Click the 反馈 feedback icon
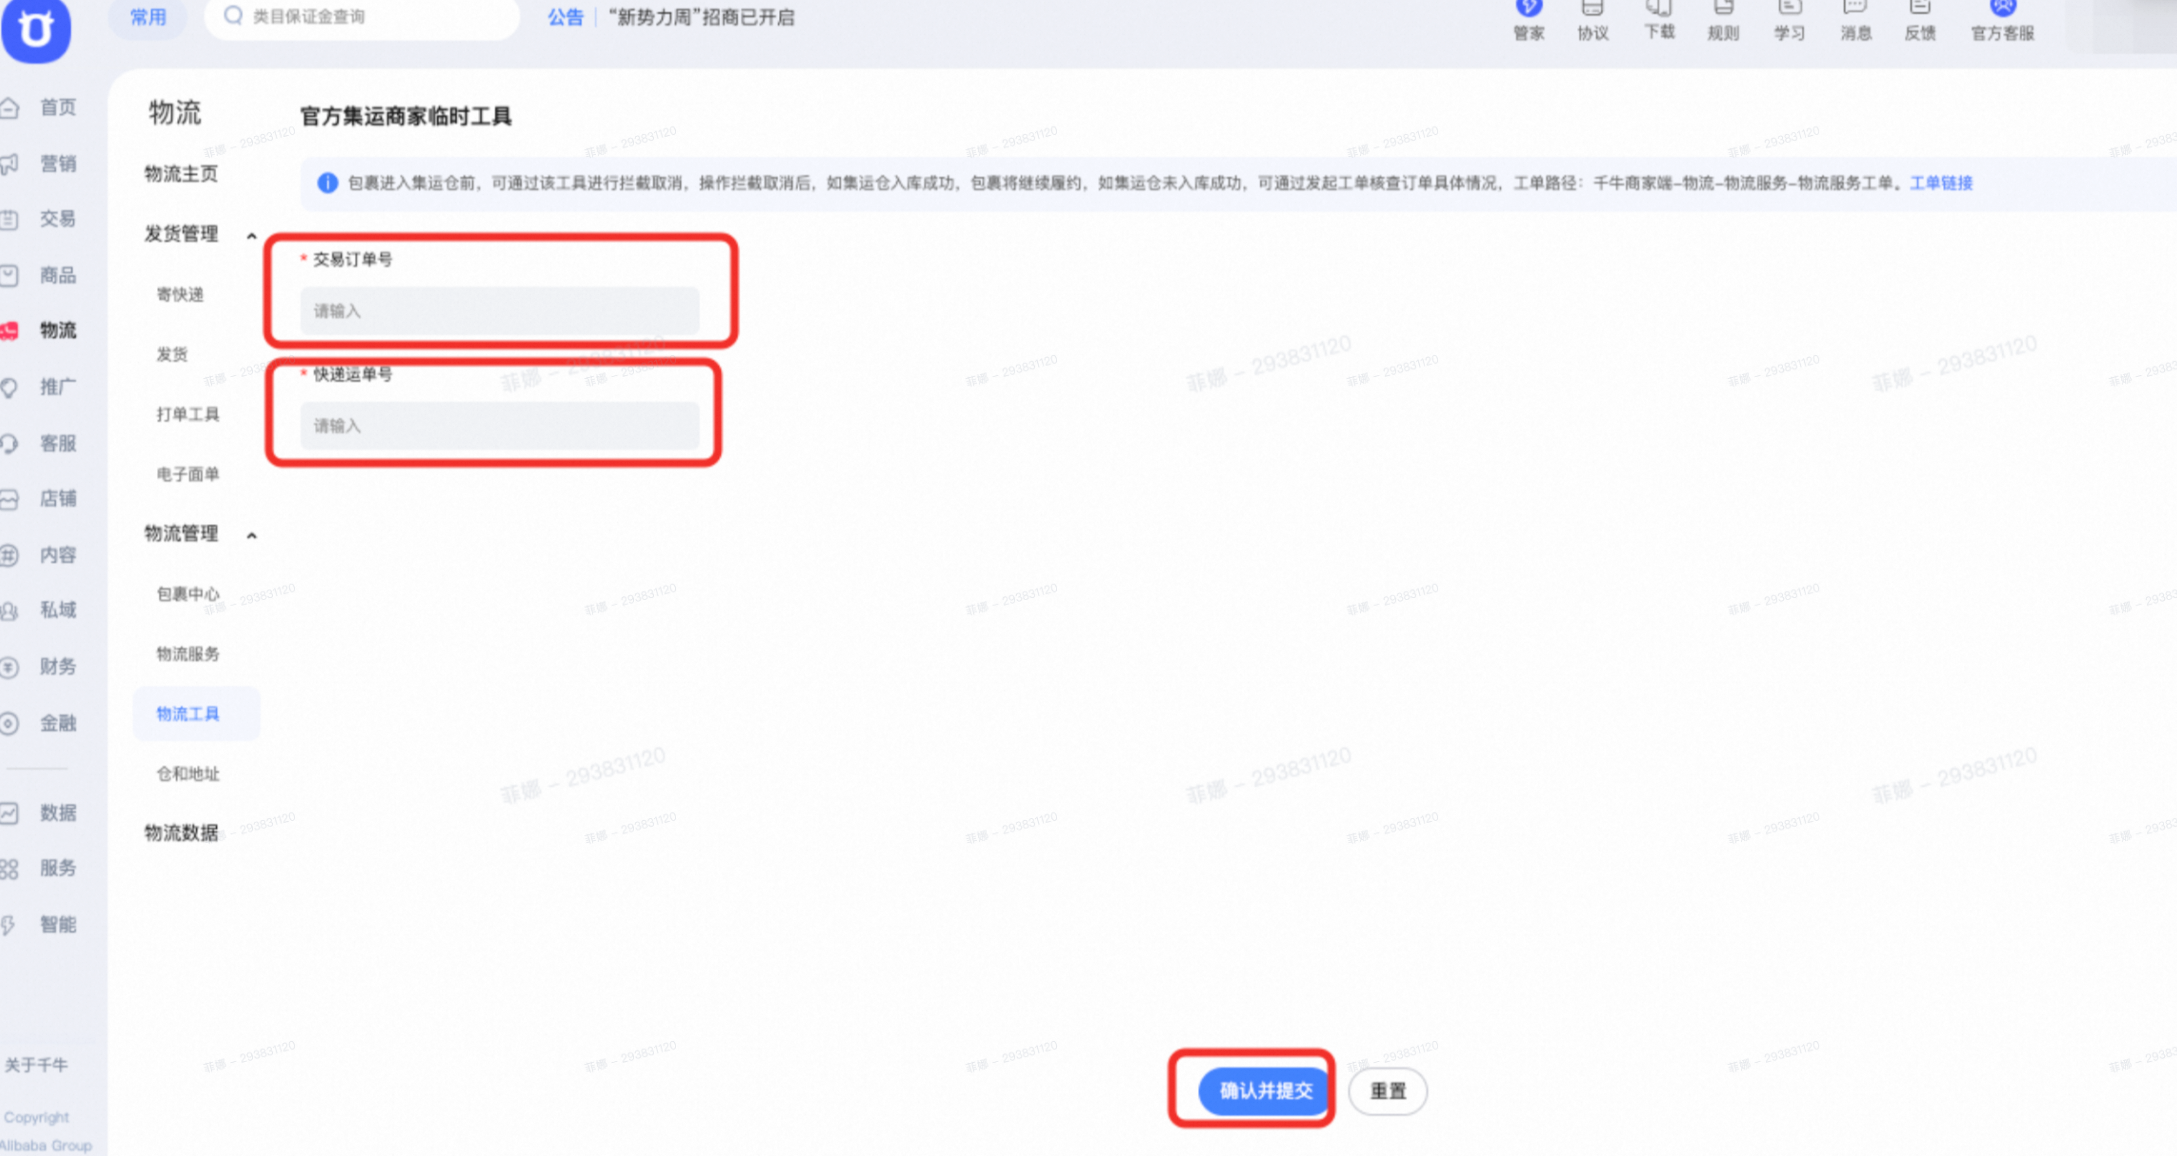This screenshot has width=2177, height=1156. pos(1919,8)
